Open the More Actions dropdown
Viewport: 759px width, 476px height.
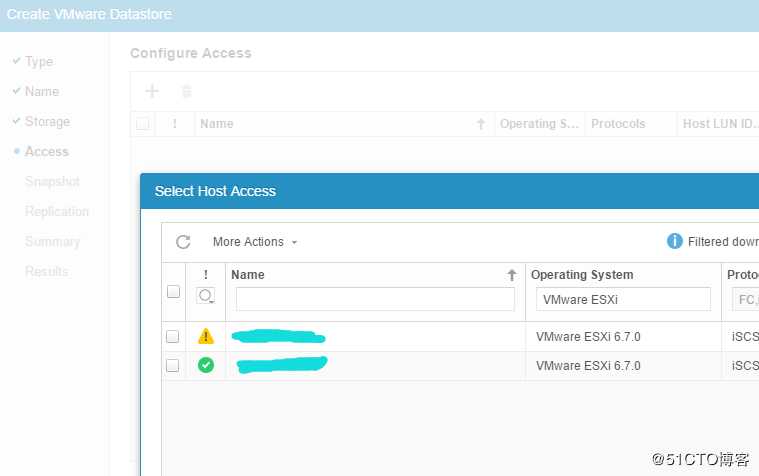click(255, 242)
